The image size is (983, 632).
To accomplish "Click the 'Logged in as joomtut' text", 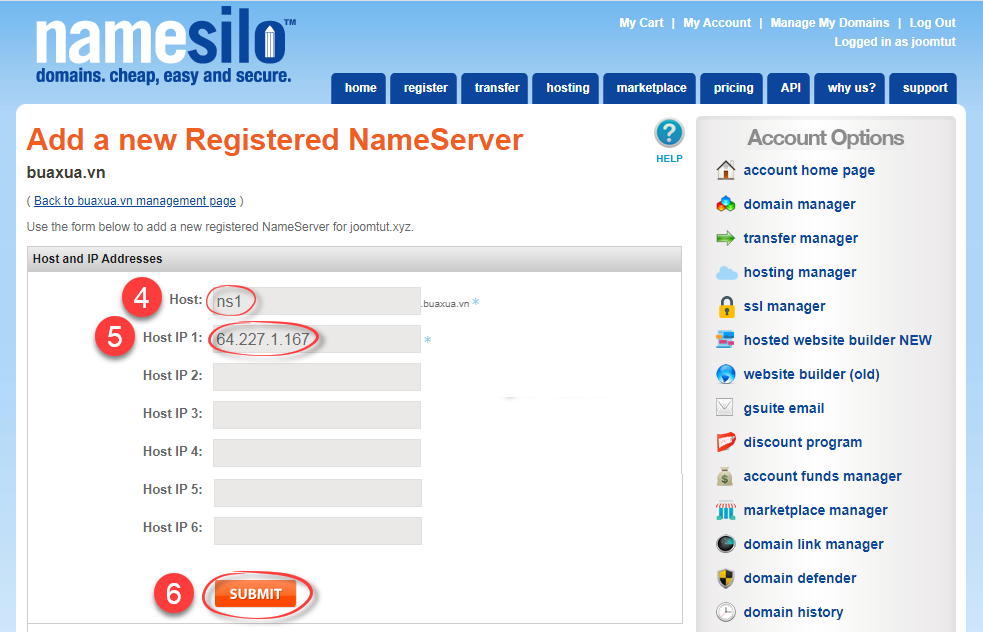I will [895, 42].
